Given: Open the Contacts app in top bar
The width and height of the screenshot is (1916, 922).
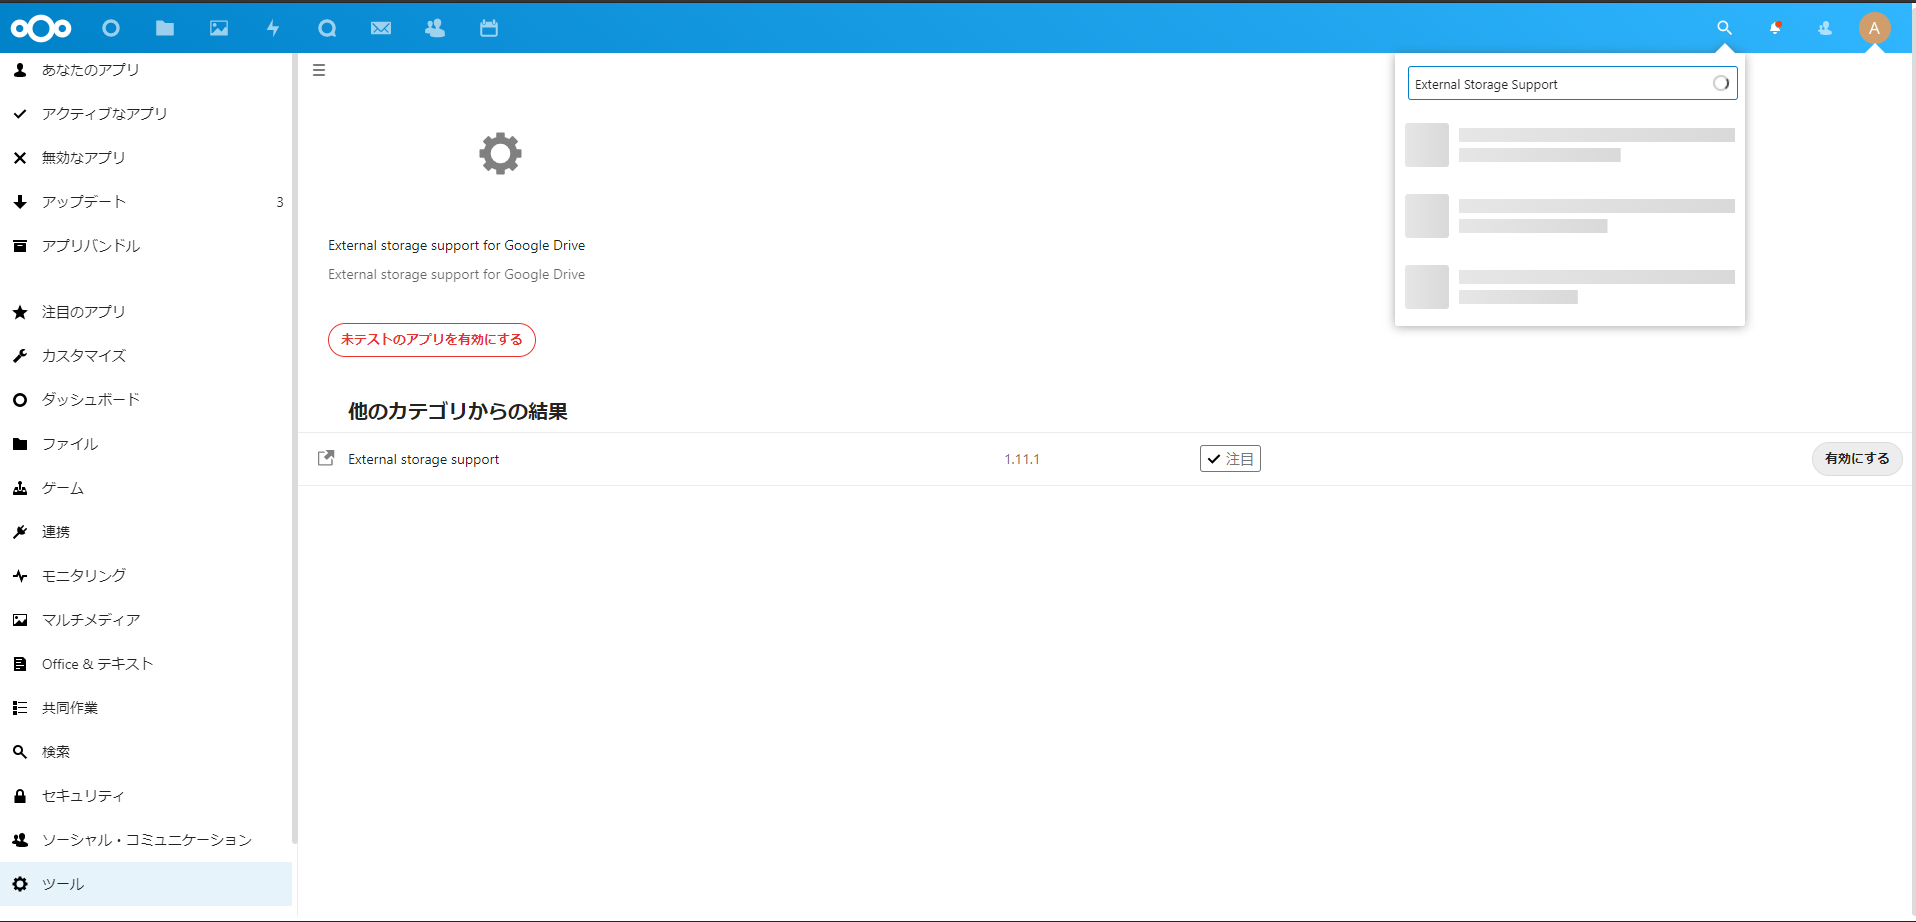Looking at the screenshot, I should click(435, 28).
